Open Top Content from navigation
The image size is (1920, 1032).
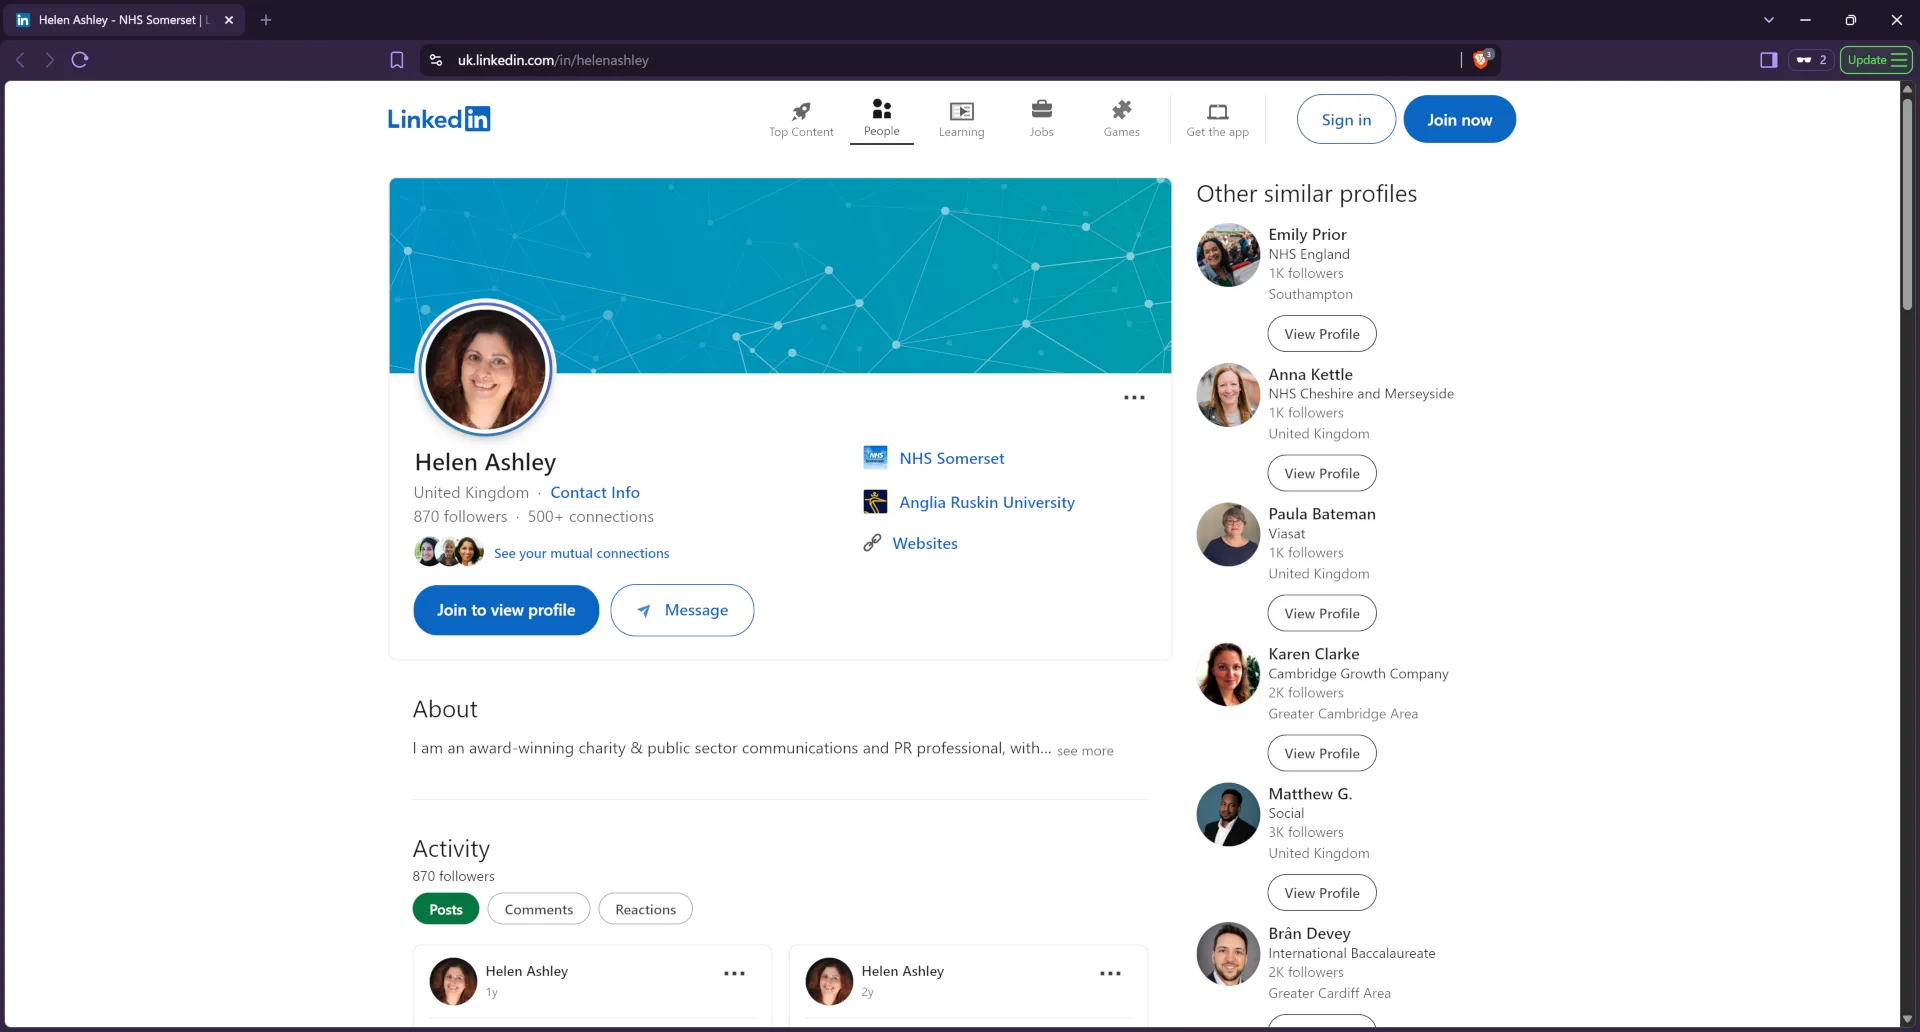point(801,119)
